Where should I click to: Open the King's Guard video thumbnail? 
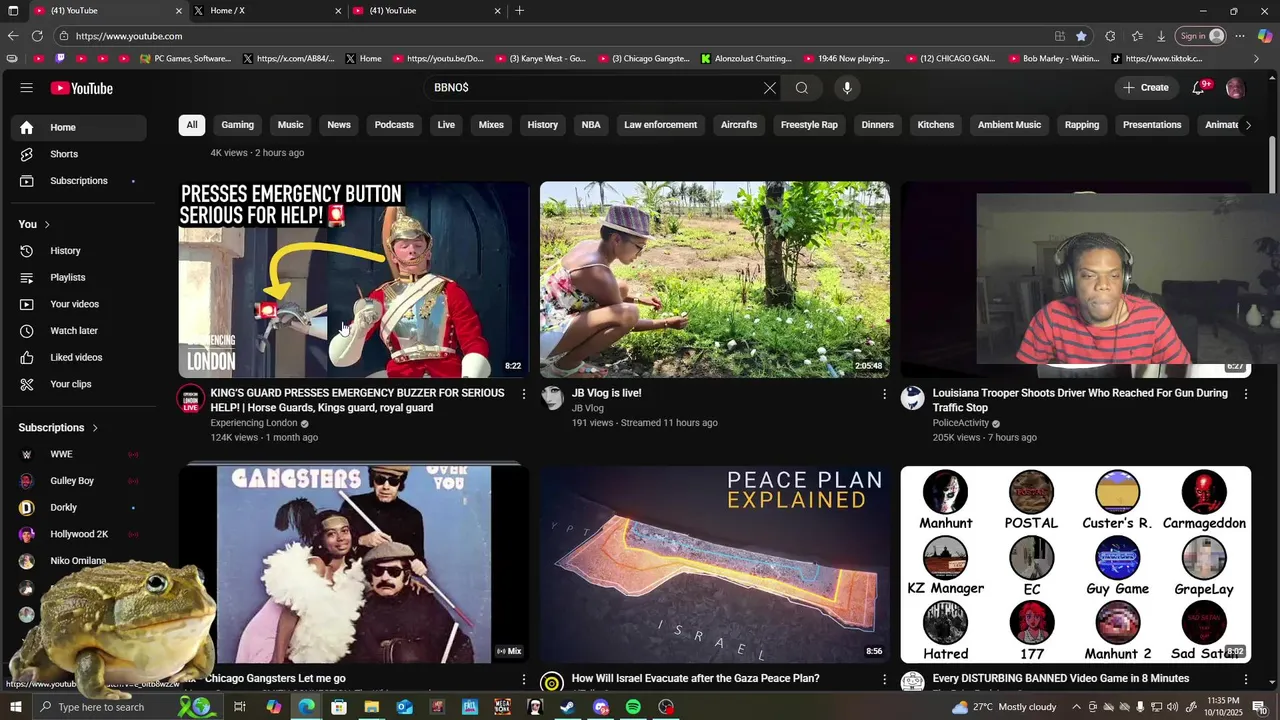(353, 280)
